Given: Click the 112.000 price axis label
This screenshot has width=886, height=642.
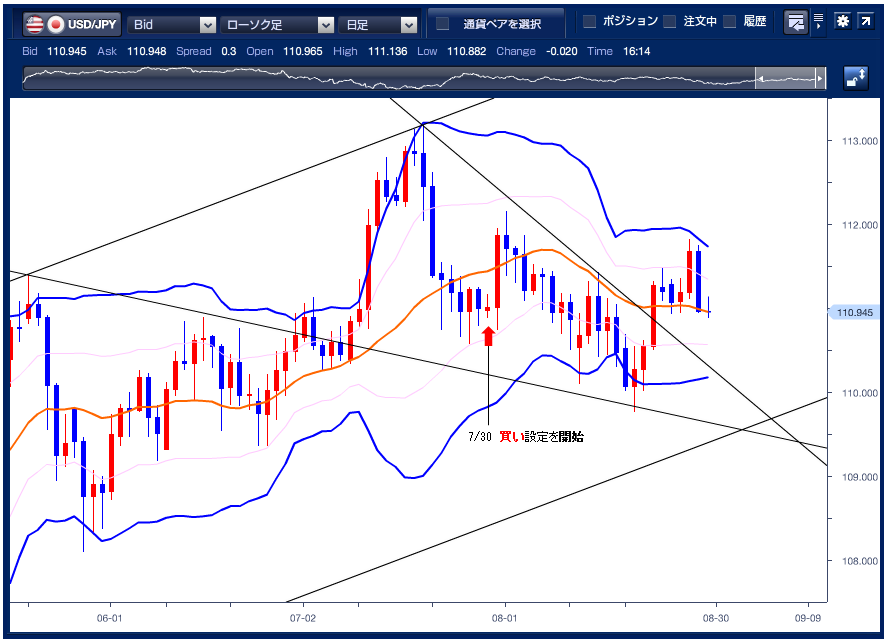Looking at the screenshot, I should point(859,225).
